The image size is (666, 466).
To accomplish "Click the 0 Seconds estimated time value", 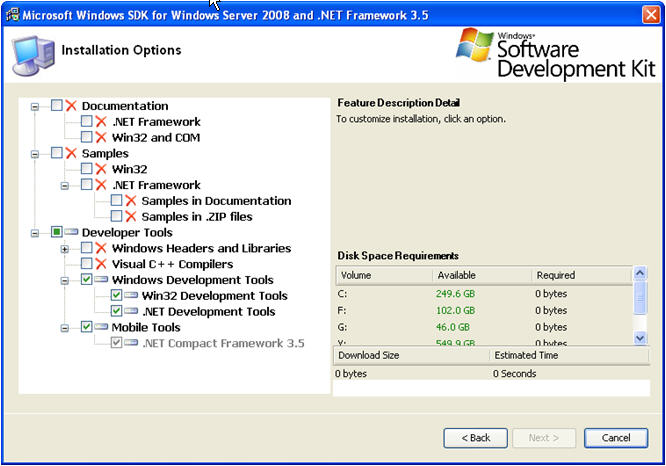I will [x=514, y=374].
